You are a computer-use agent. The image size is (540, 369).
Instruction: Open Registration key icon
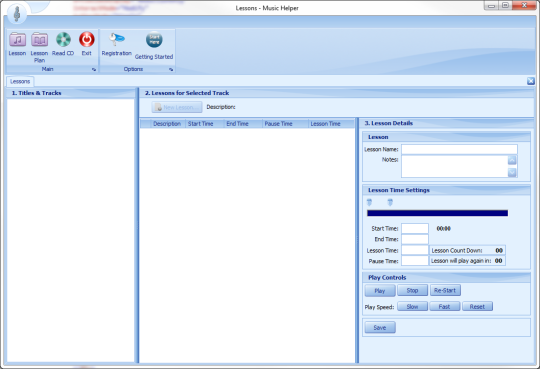[117, 40]
